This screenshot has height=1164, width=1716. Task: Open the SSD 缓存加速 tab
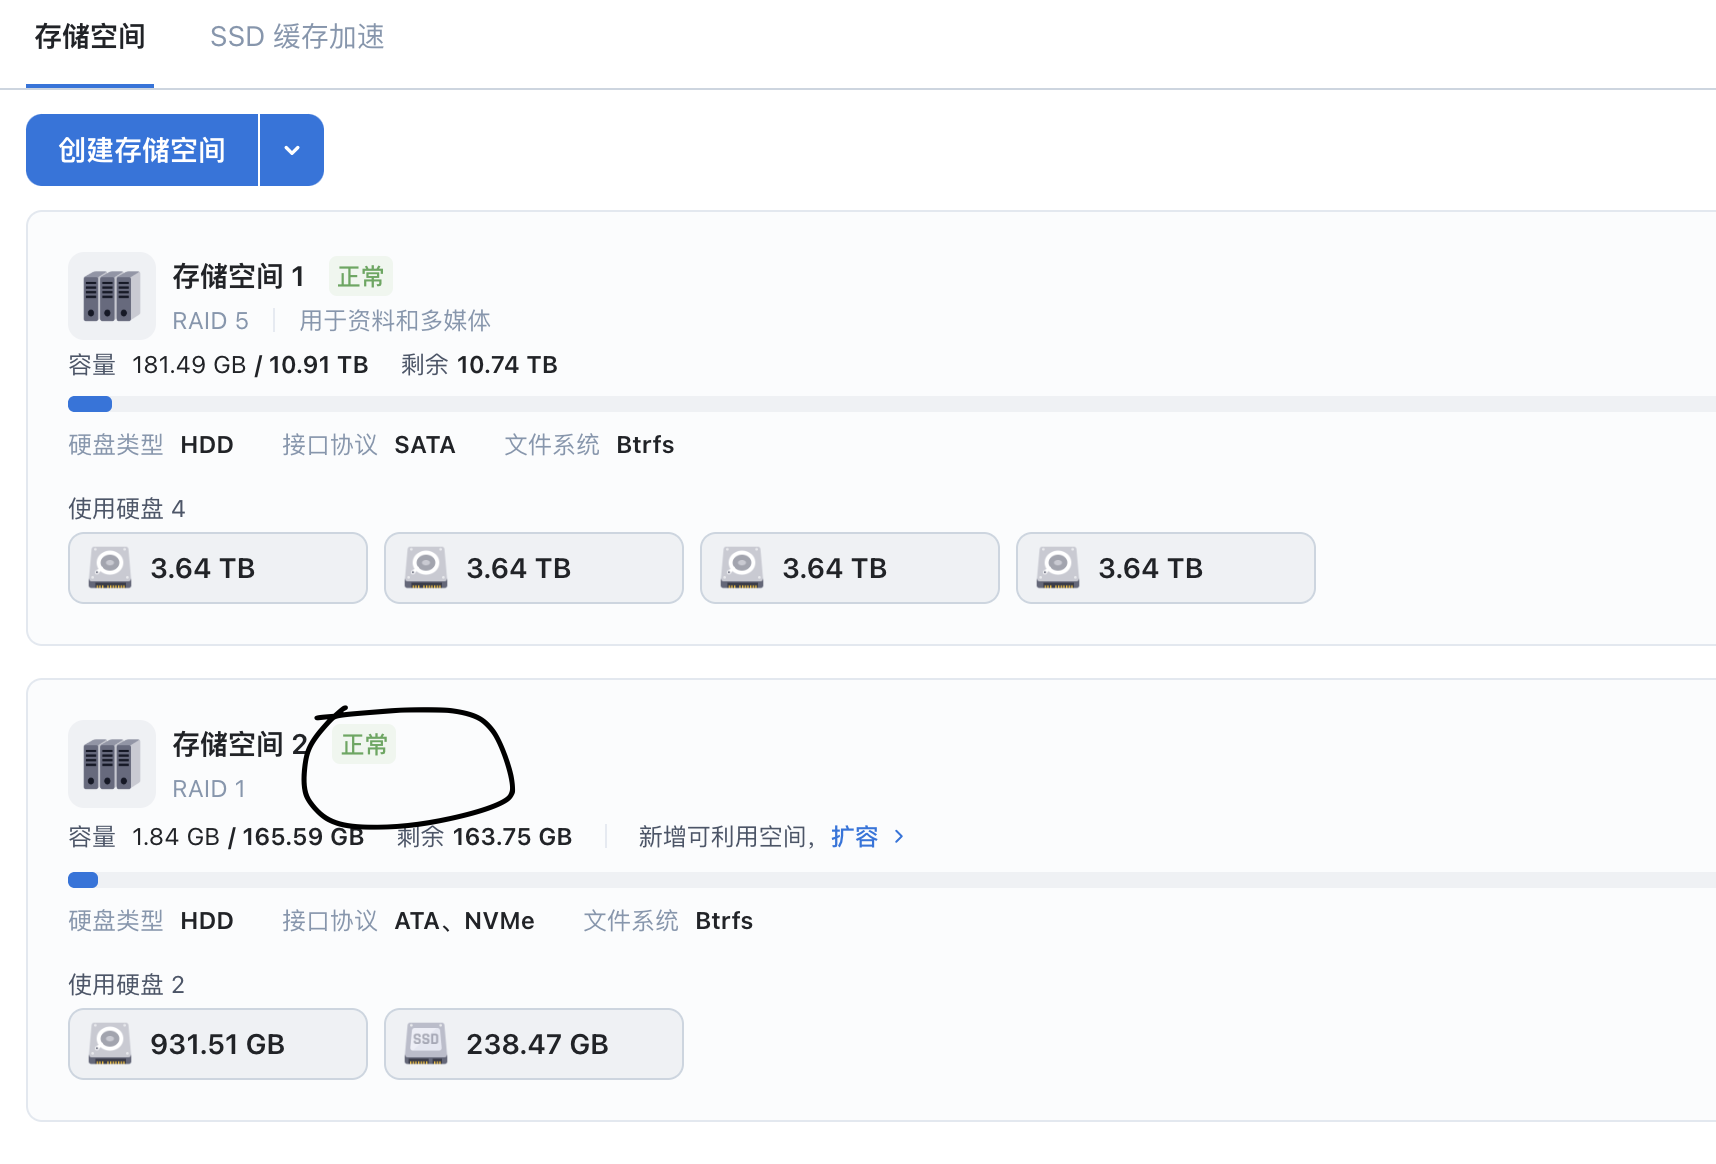pyautogui.click(x=297, y=38)
